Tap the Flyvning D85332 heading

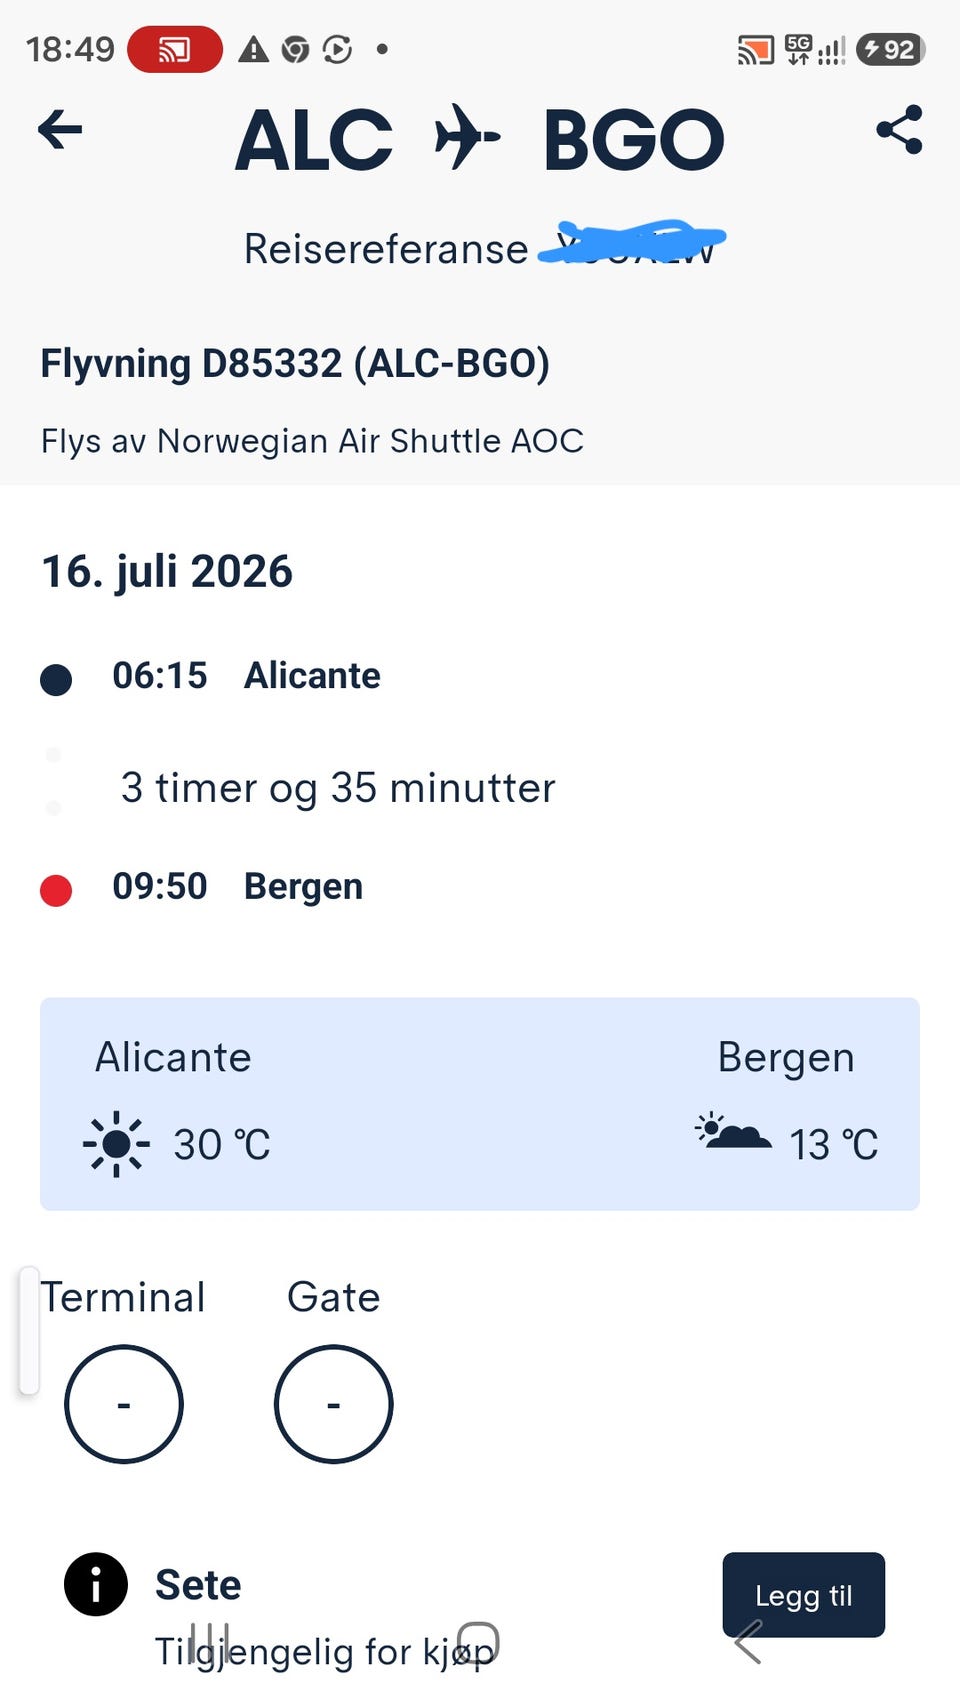[x=295, y=363]
